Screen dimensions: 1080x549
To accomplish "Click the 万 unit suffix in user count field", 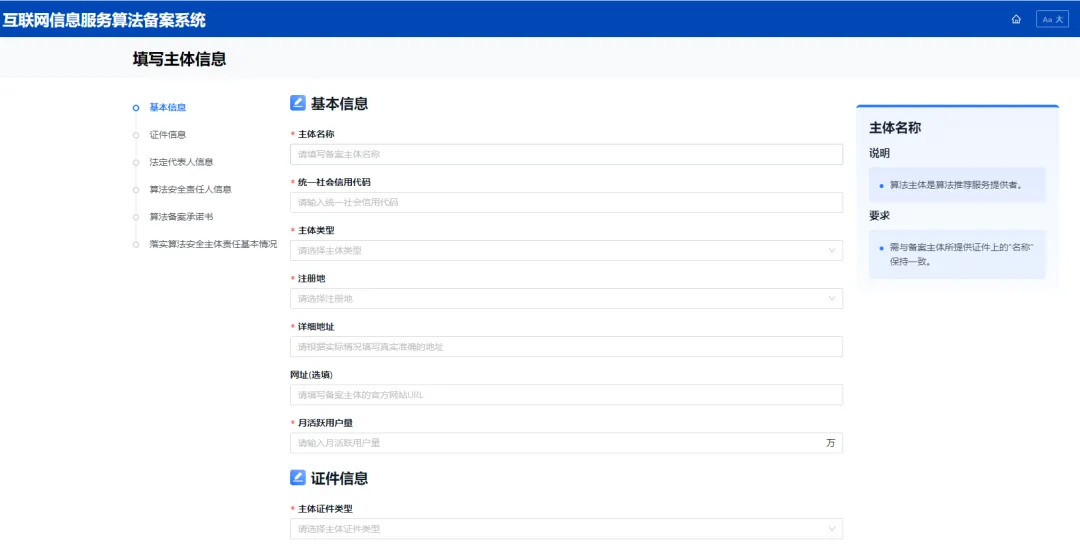I will coord(831,443).
